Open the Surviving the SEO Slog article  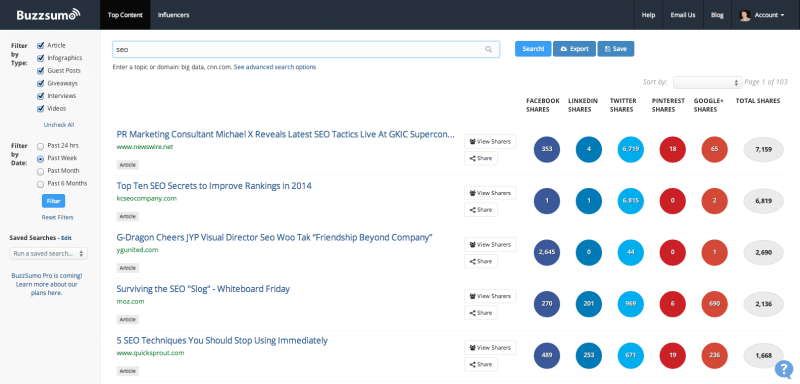203,289
